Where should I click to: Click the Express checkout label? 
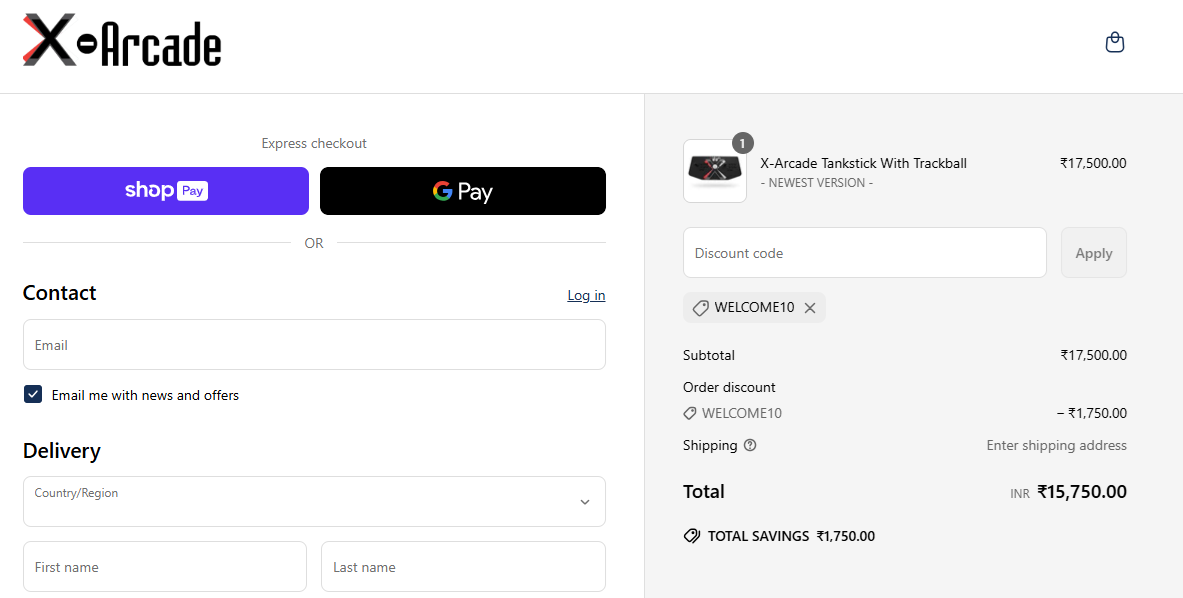(x=314, y=143)
